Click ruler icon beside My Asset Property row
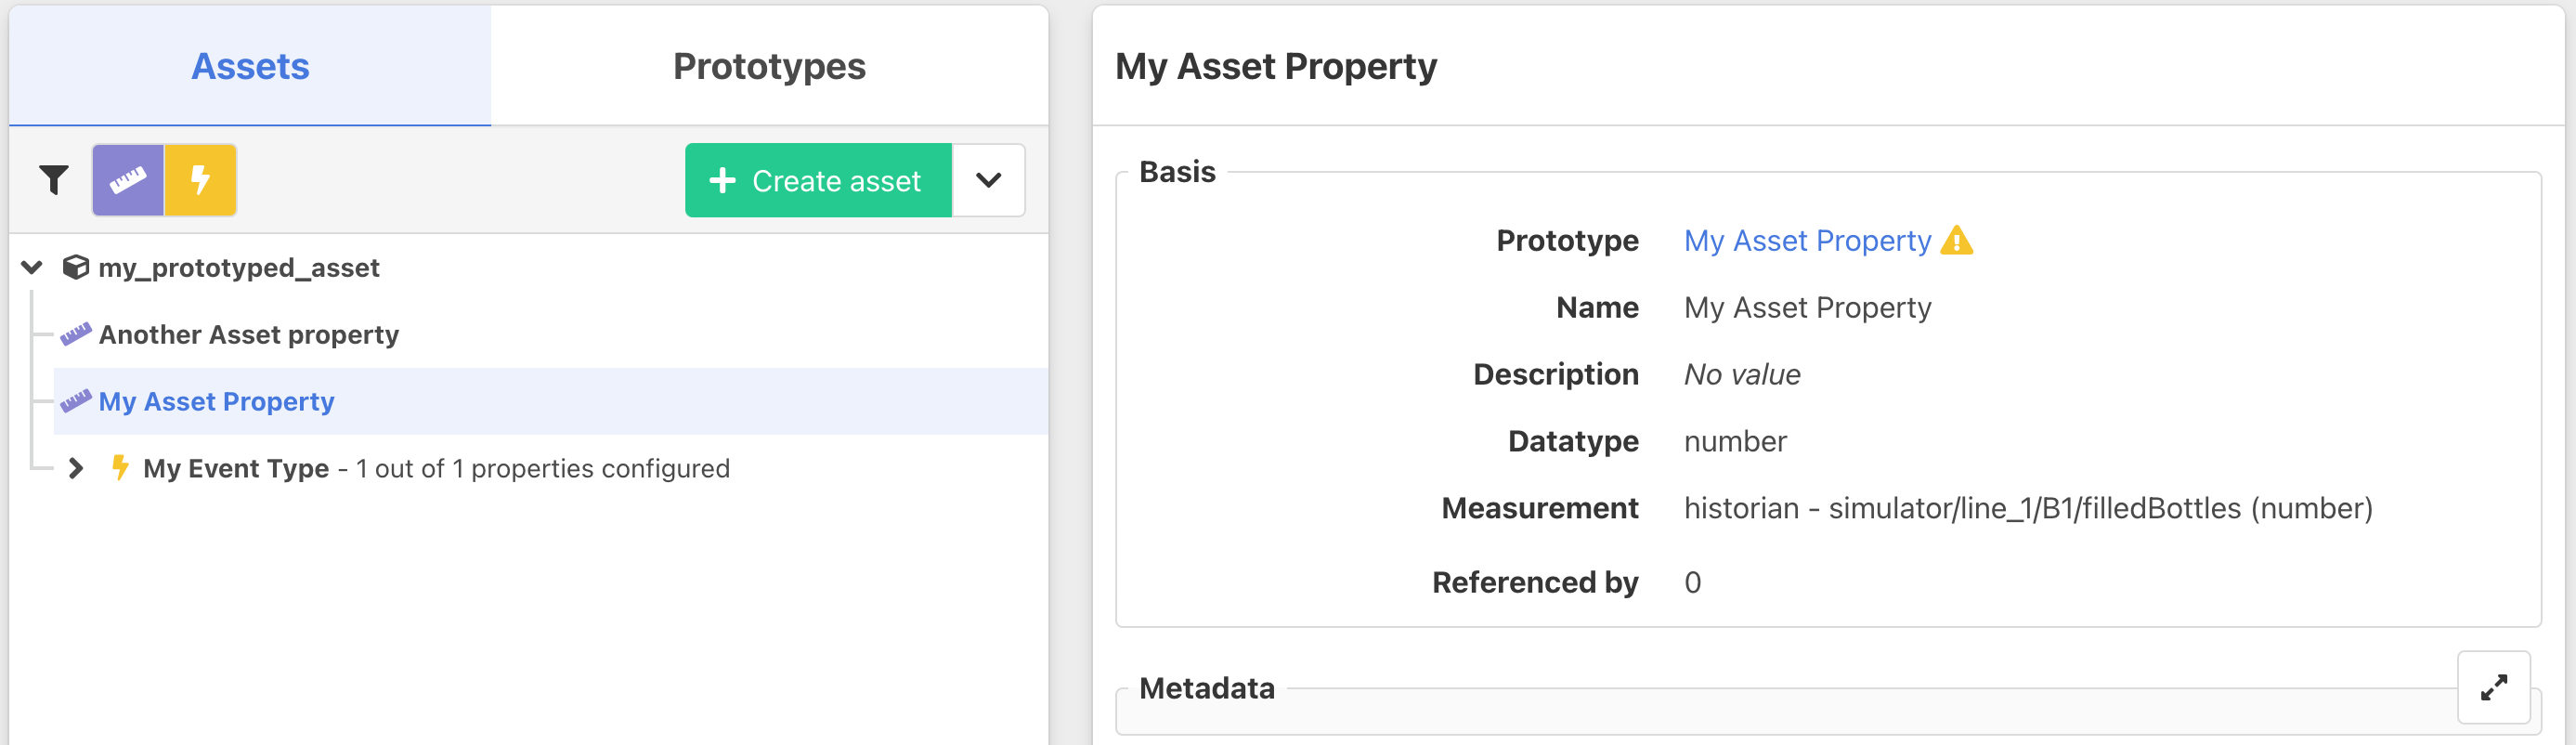Image resolution: width=2576 pixels, height=745 pixels. pos(75,401)
